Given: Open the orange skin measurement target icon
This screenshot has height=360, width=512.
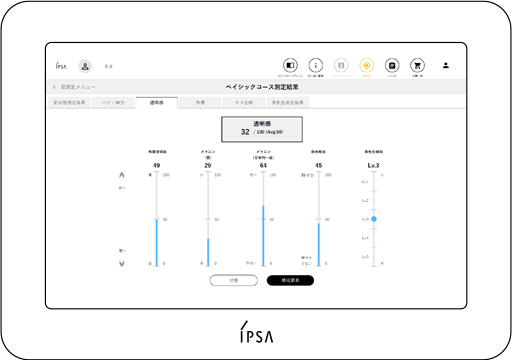Looking at the screenshot, I should [366, 65].
